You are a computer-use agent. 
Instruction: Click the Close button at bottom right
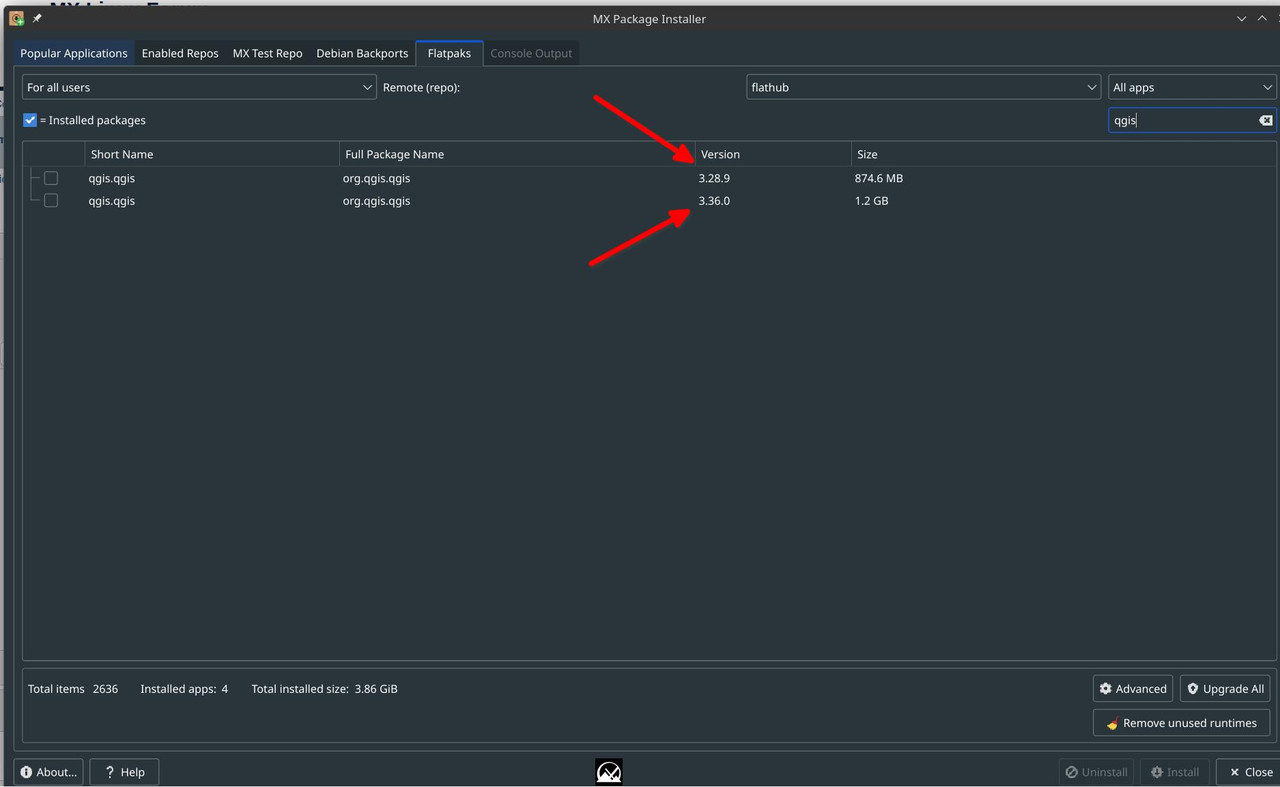pyautogui.click(x=1249, y=772)
